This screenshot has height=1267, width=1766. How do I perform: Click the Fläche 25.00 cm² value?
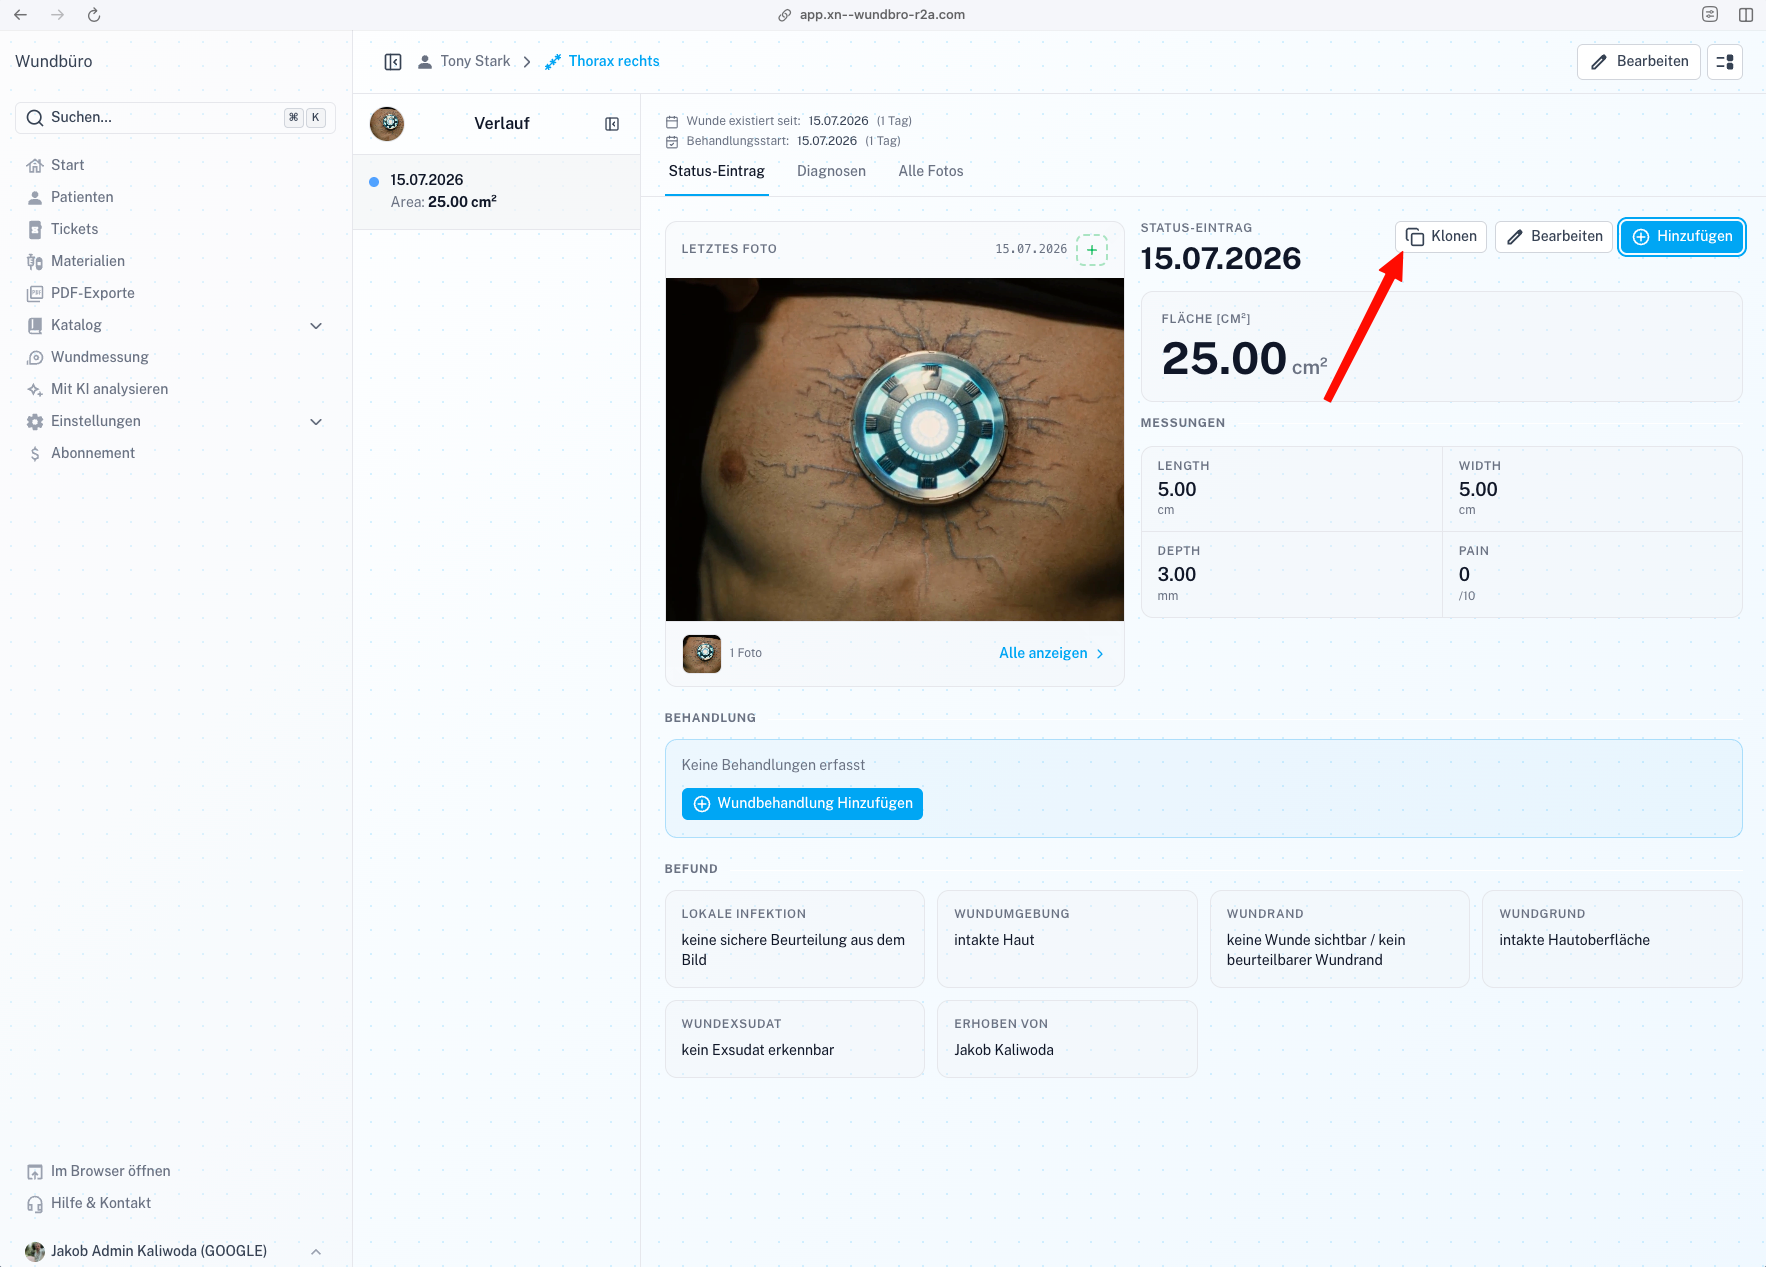click(x=1244, y=359)
